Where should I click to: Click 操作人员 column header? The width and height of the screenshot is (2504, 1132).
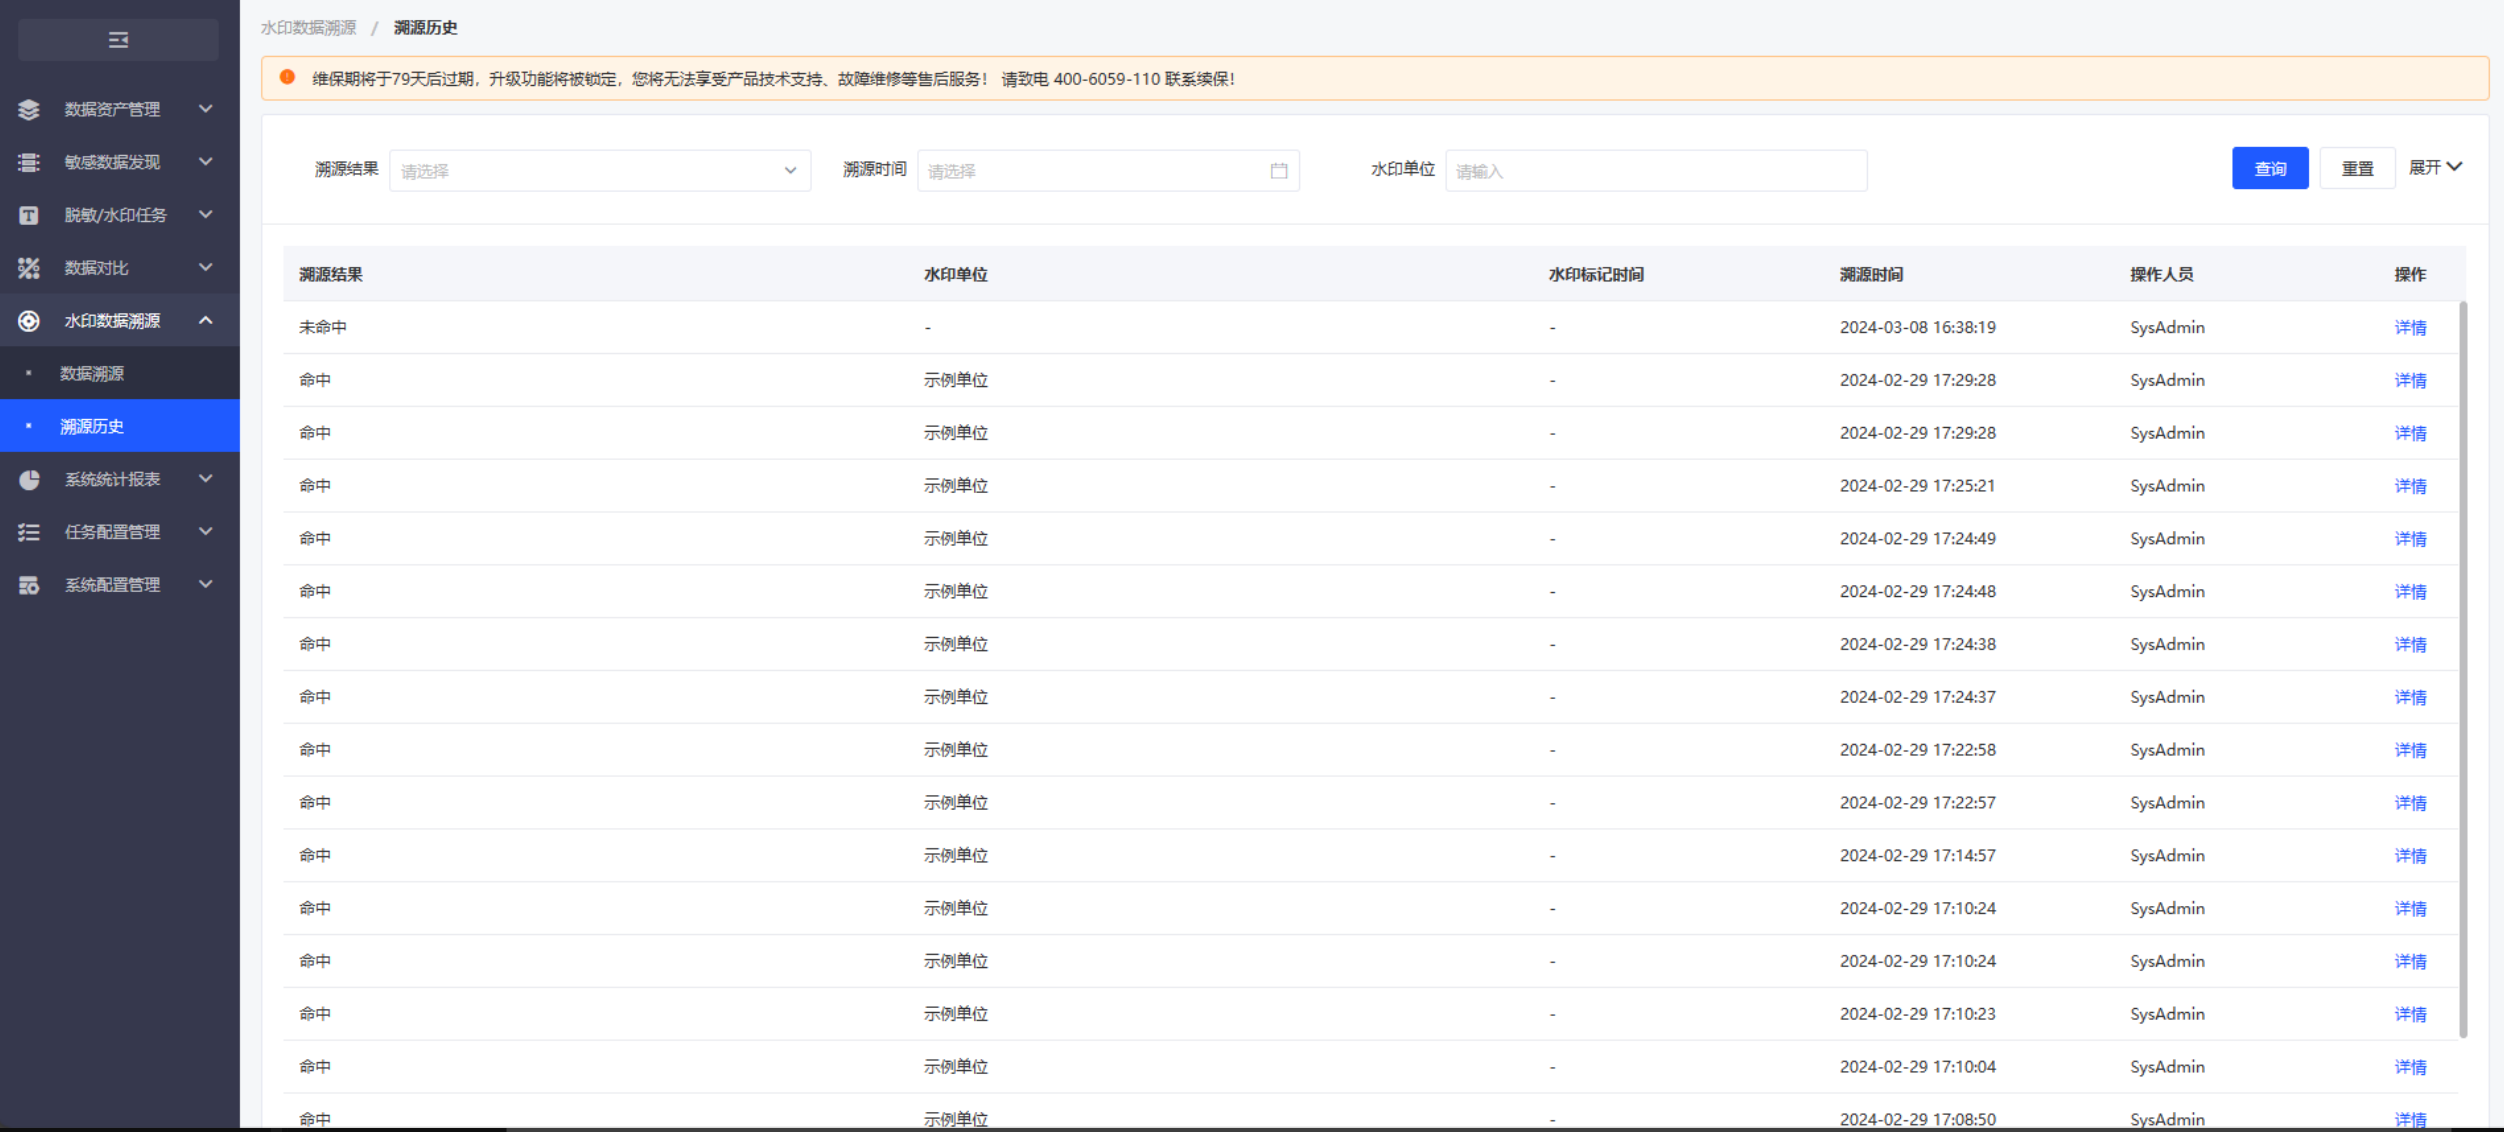pyautogui.click(x=2162, y=275)
